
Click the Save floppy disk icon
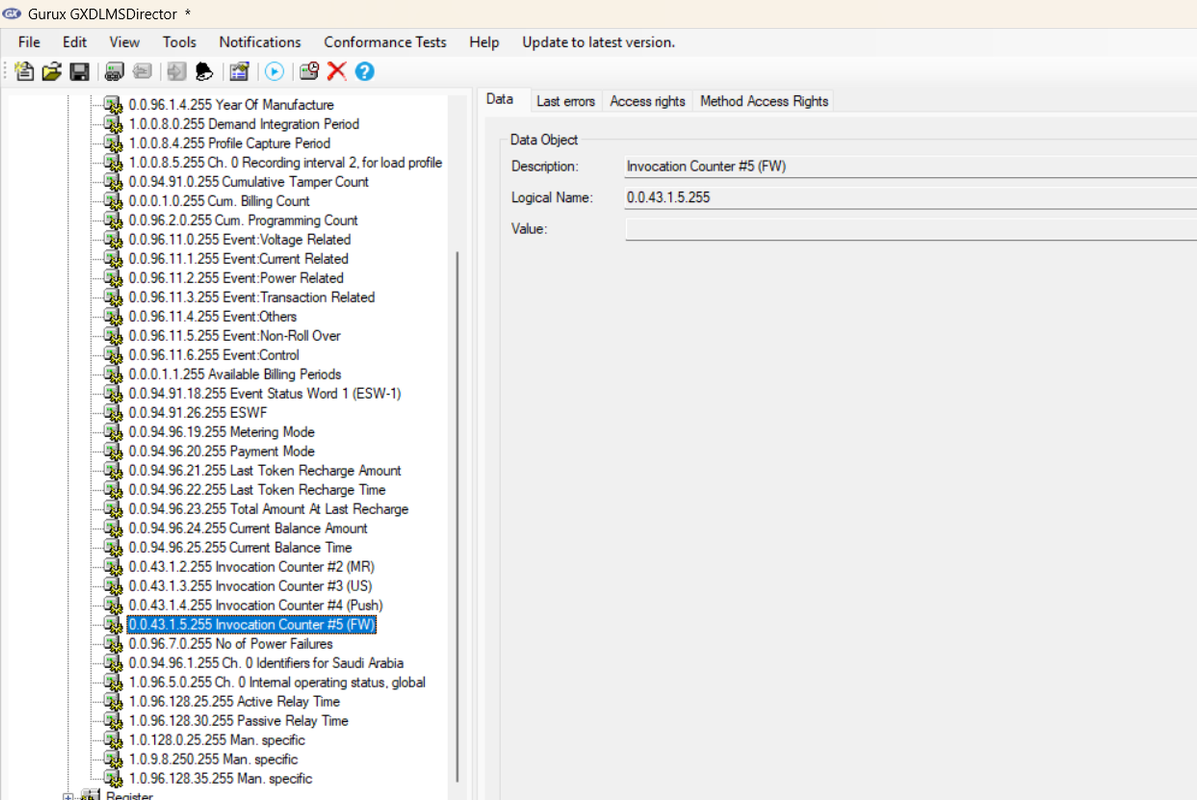[79, 72]
